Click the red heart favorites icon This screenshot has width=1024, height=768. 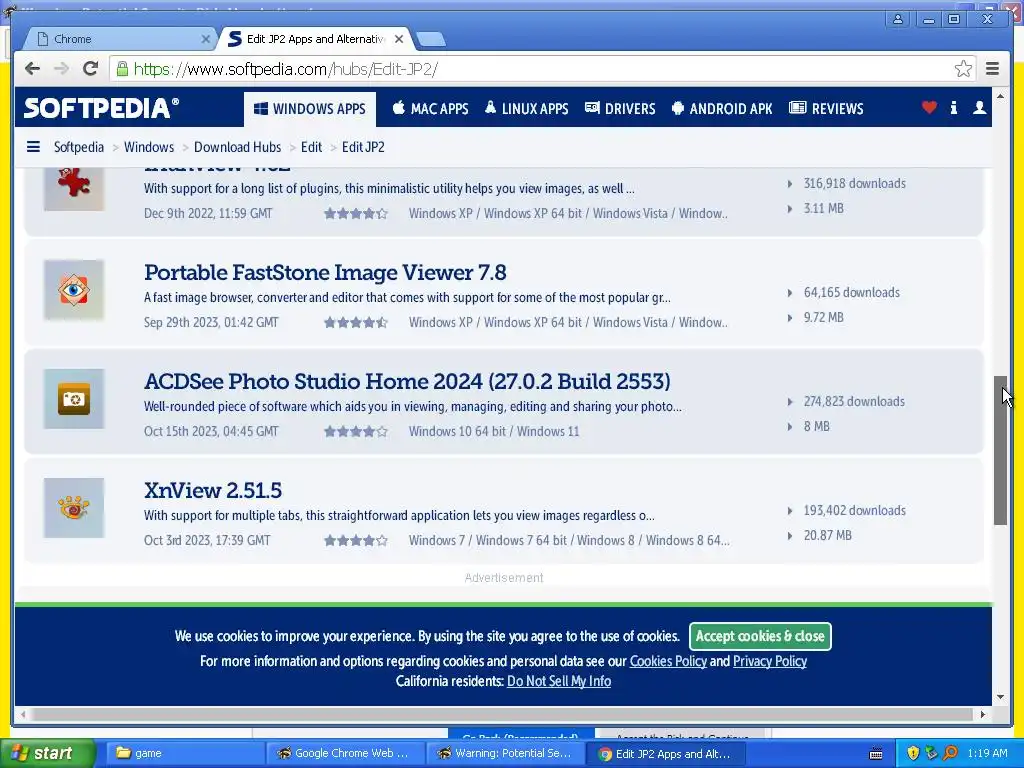pyautogui.click(x=929, y=108)
